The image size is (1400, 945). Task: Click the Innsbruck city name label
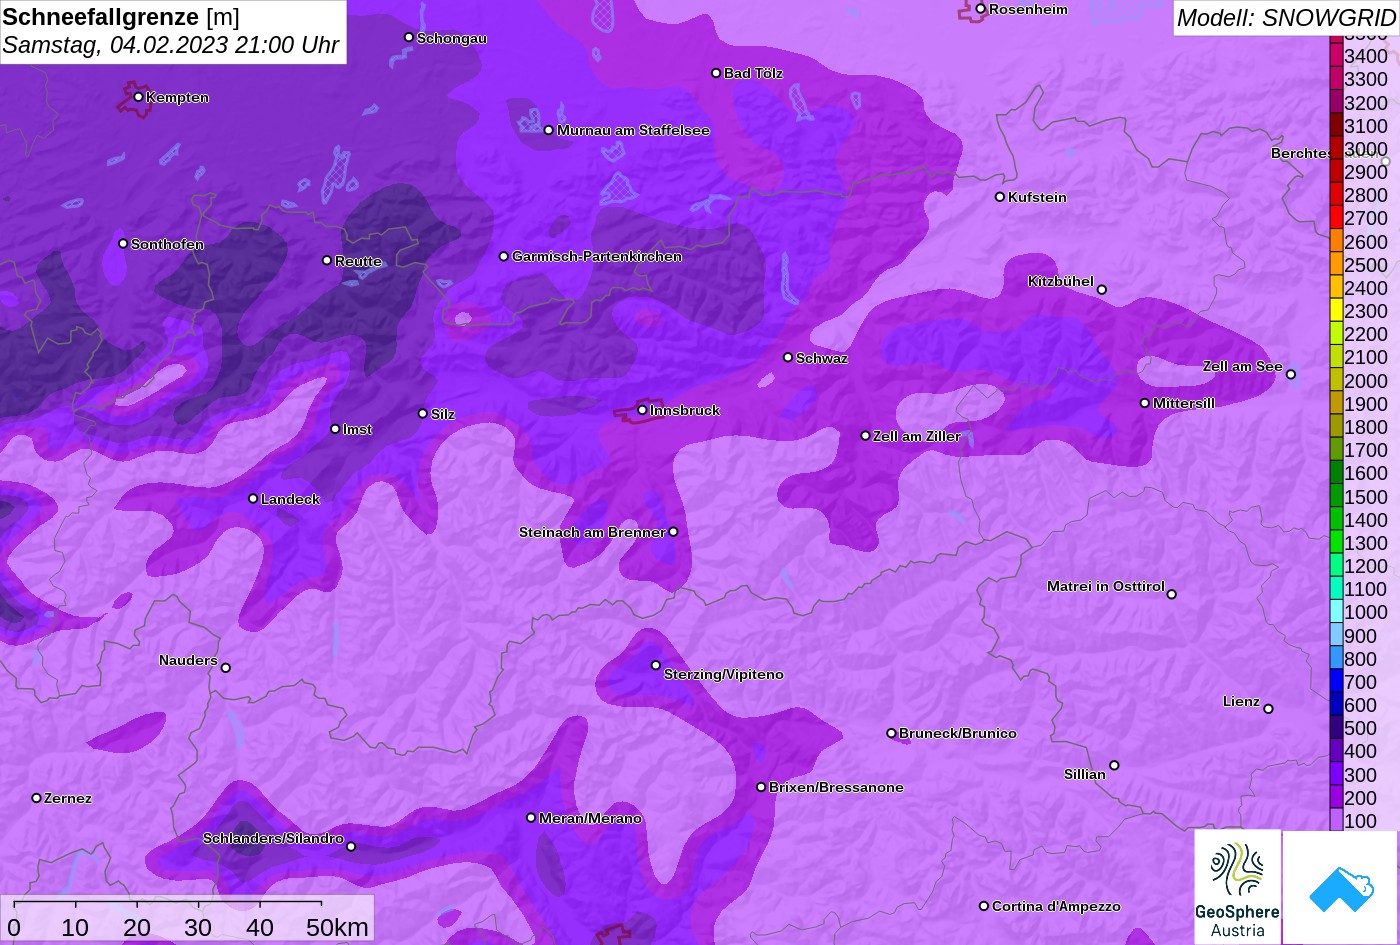pyautogui.click(x=685, y=410)
